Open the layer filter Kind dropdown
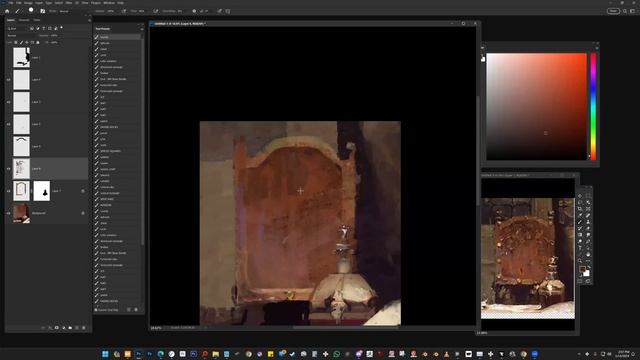Screen dimensions: 640x360 [17, 28]
